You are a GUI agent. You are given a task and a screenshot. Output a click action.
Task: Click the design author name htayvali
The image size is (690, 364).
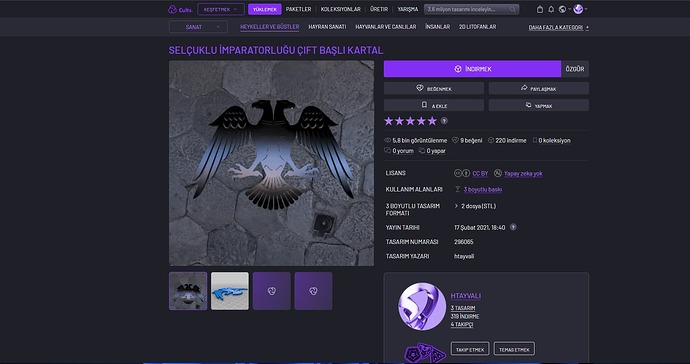tap(464, 256)
